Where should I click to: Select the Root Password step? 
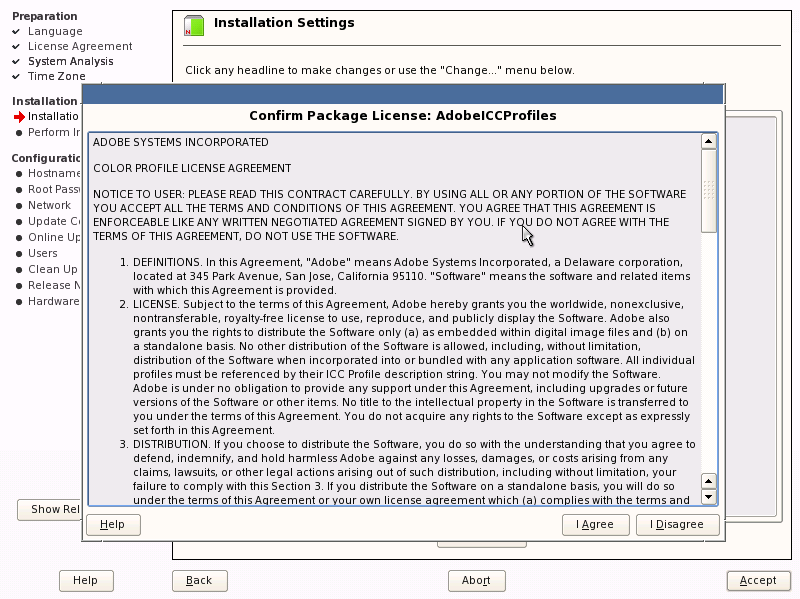click(54, 189)
